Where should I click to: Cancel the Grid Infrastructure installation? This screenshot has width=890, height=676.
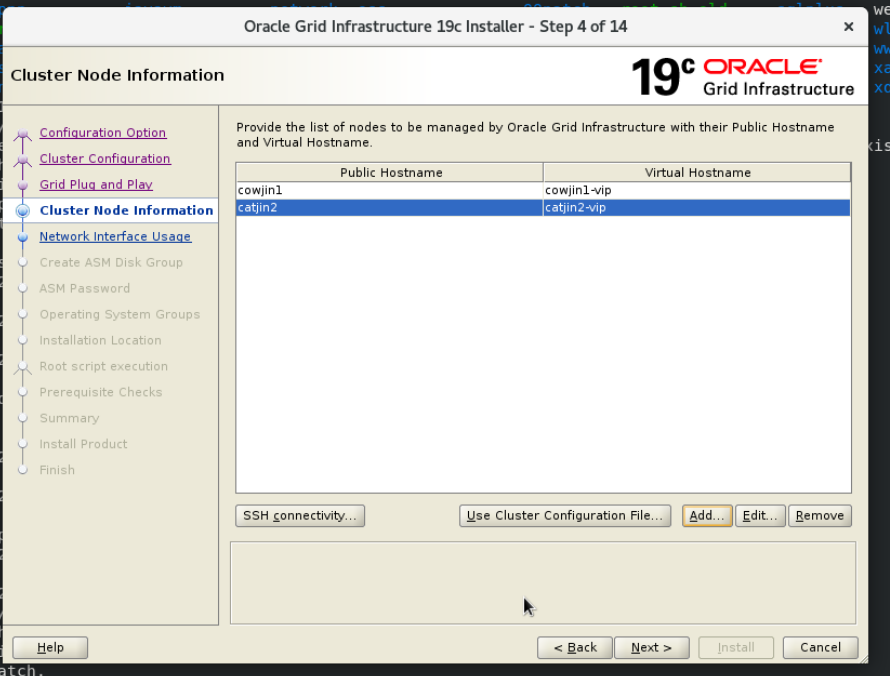click(x=820, y=648)
